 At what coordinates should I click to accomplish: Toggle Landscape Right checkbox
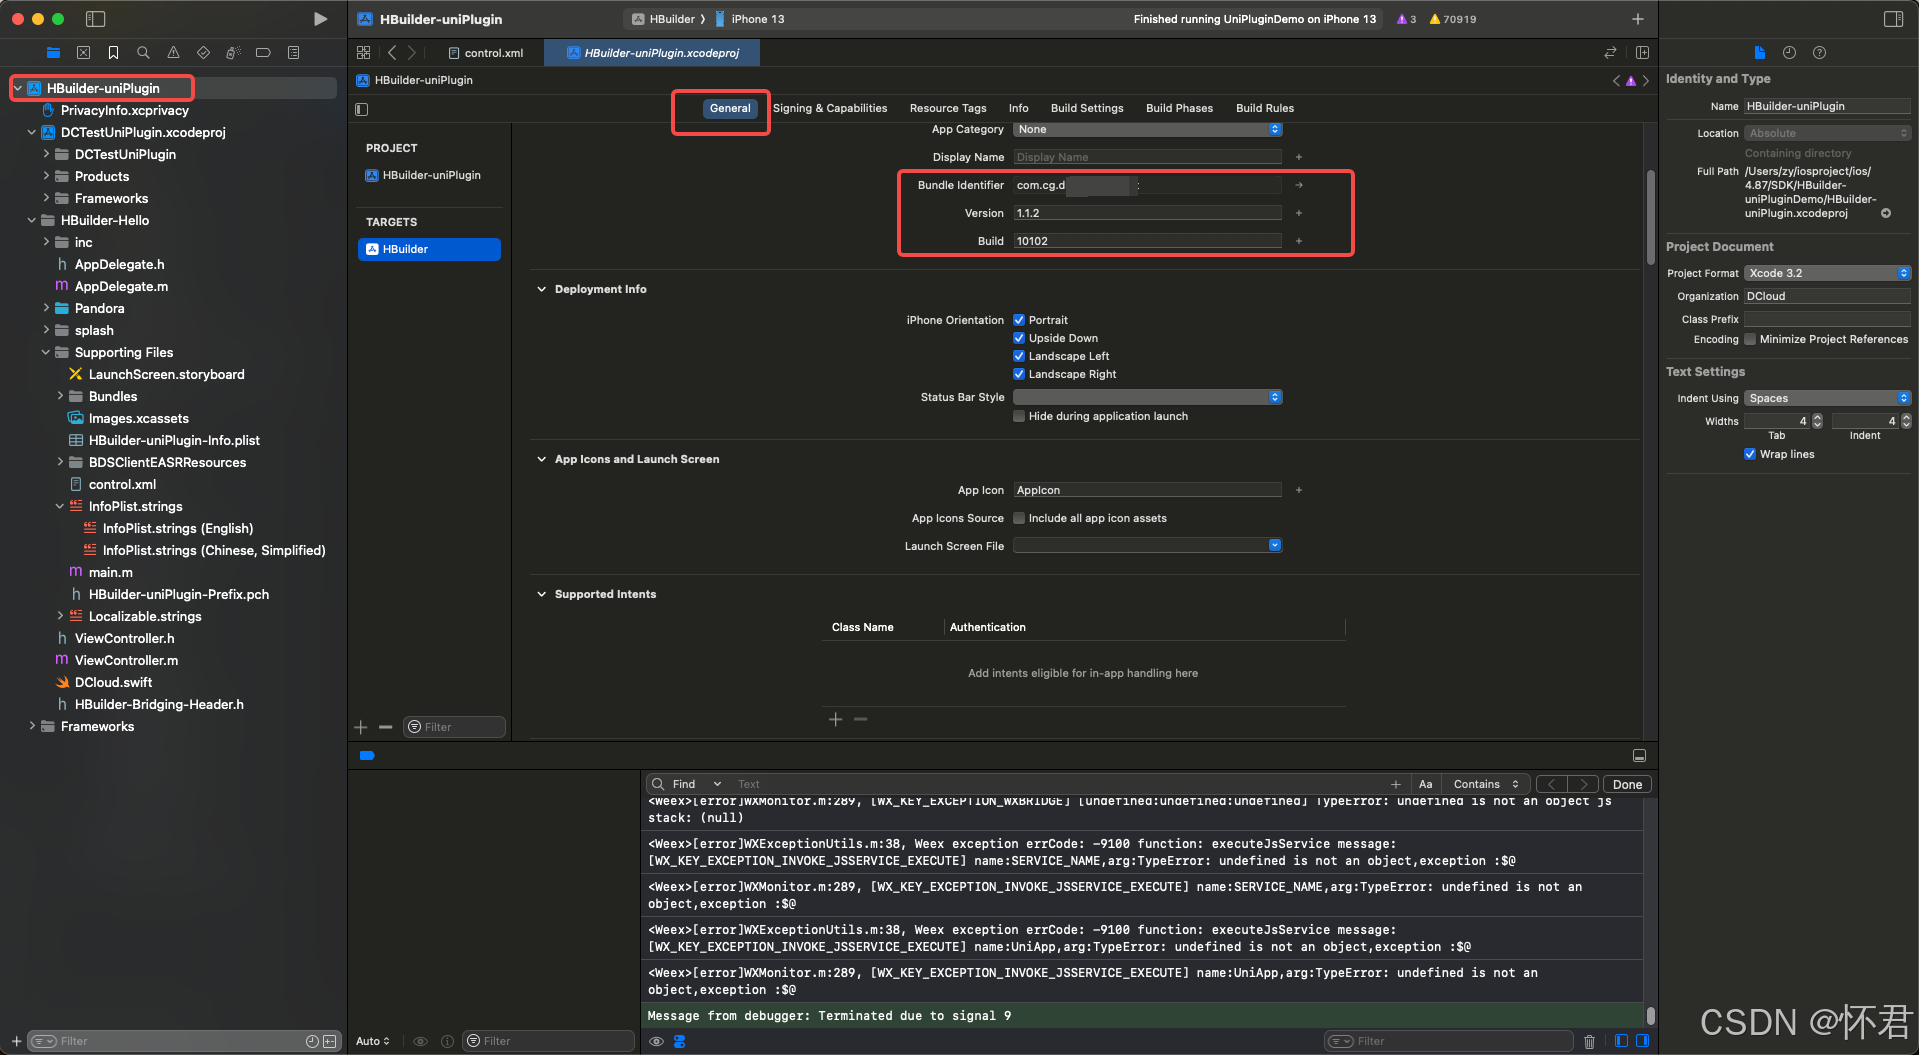pos(1019,374)
